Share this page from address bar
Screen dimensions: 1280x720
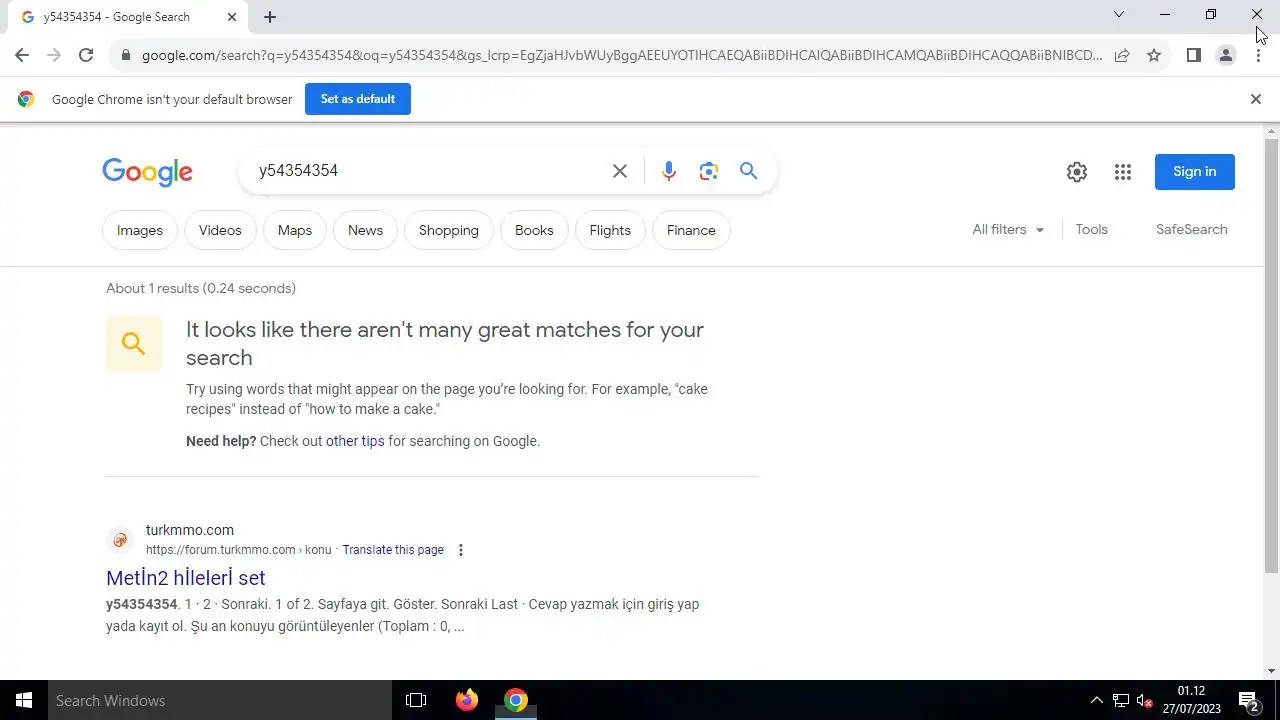(1122, 55)
